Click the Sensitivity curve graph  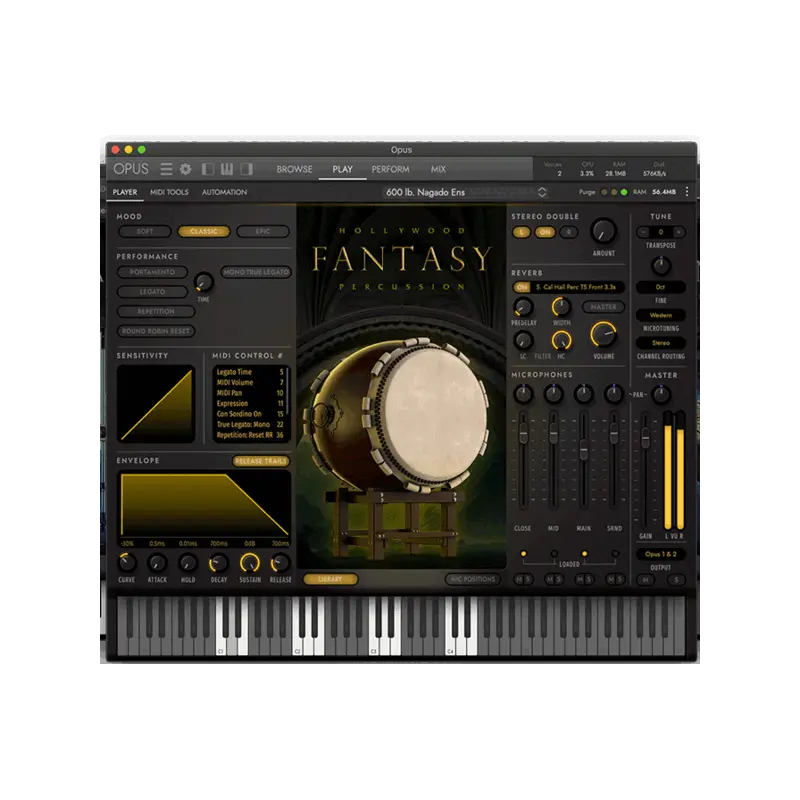point(156,404)
